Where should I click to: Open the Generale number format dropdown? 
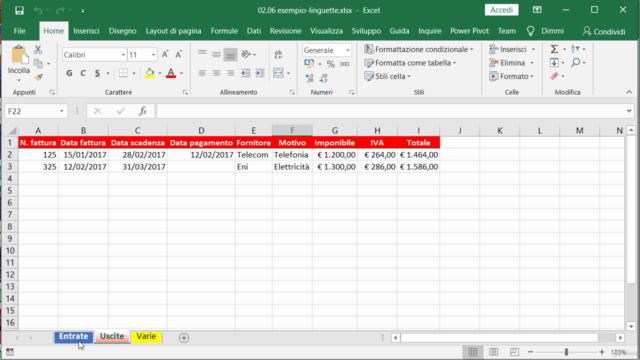click(348, 50)
